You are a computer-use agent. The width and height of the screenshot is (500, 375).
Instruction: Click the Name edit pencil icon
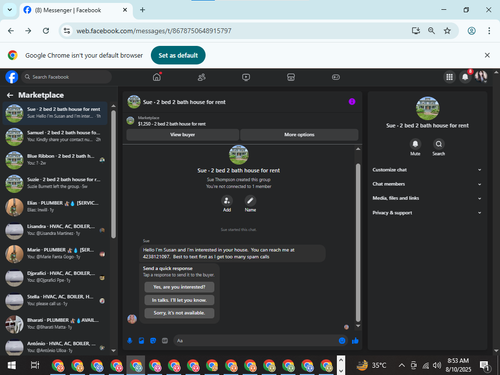250,201
